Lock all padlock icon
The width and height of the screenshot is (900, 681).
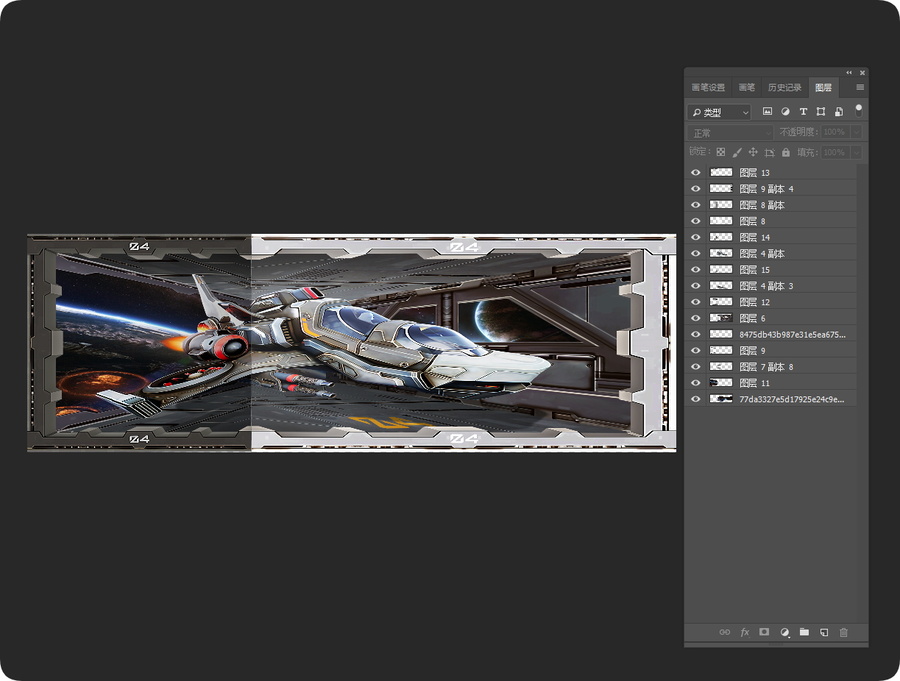[x=786, y=152]
